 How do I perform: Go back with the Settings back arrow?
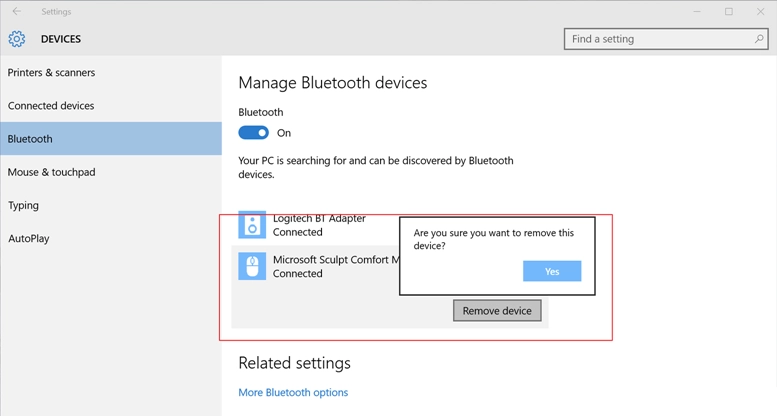tap(17, 11)
